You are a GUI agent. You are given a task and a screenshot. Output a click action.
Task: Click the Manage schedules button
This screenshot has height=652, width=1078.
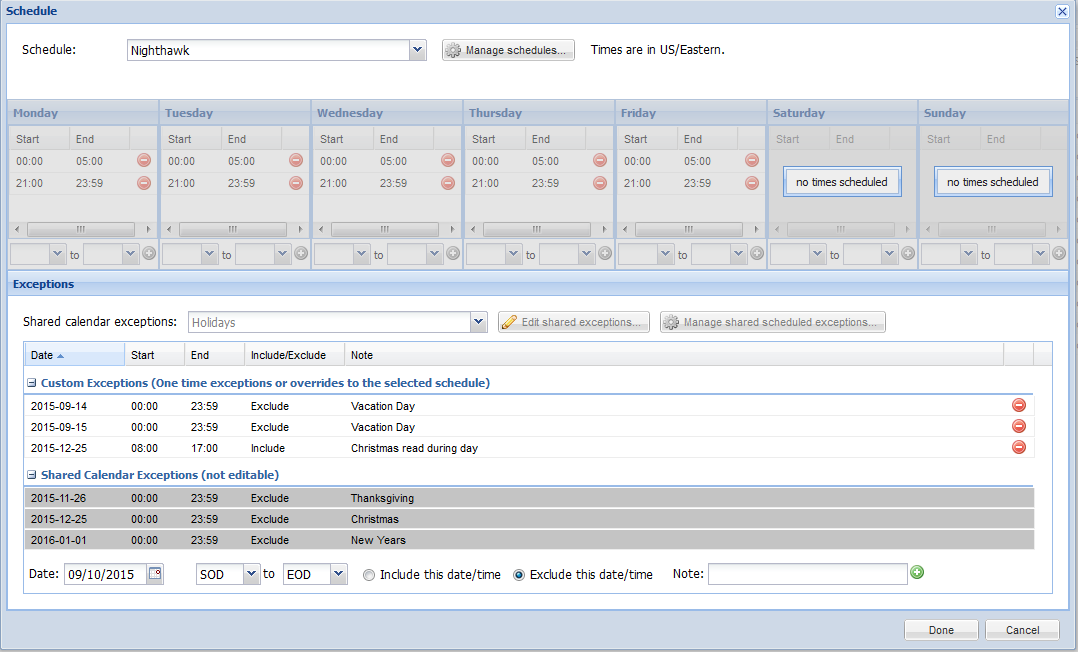click(x=508, y=50)
